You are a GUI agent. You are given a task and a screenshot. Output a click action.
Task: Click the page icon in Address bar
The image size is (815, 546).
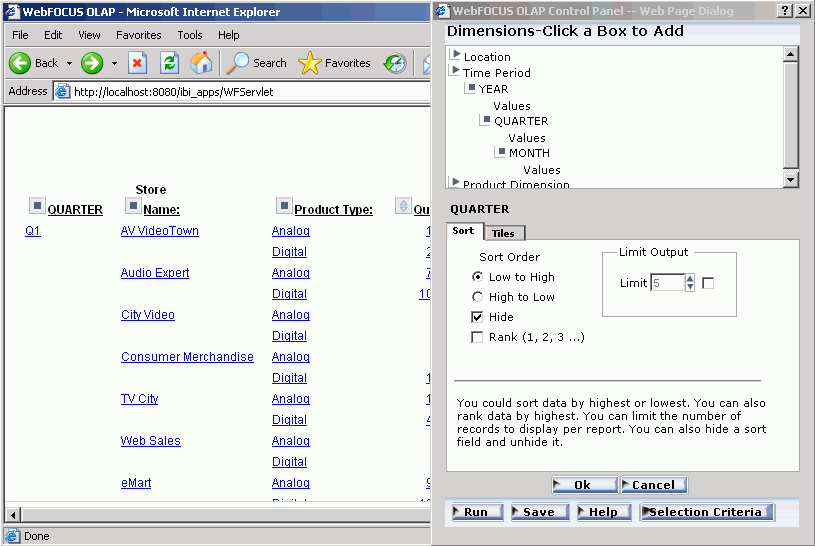pyautogui.click(x=63, y=92)
